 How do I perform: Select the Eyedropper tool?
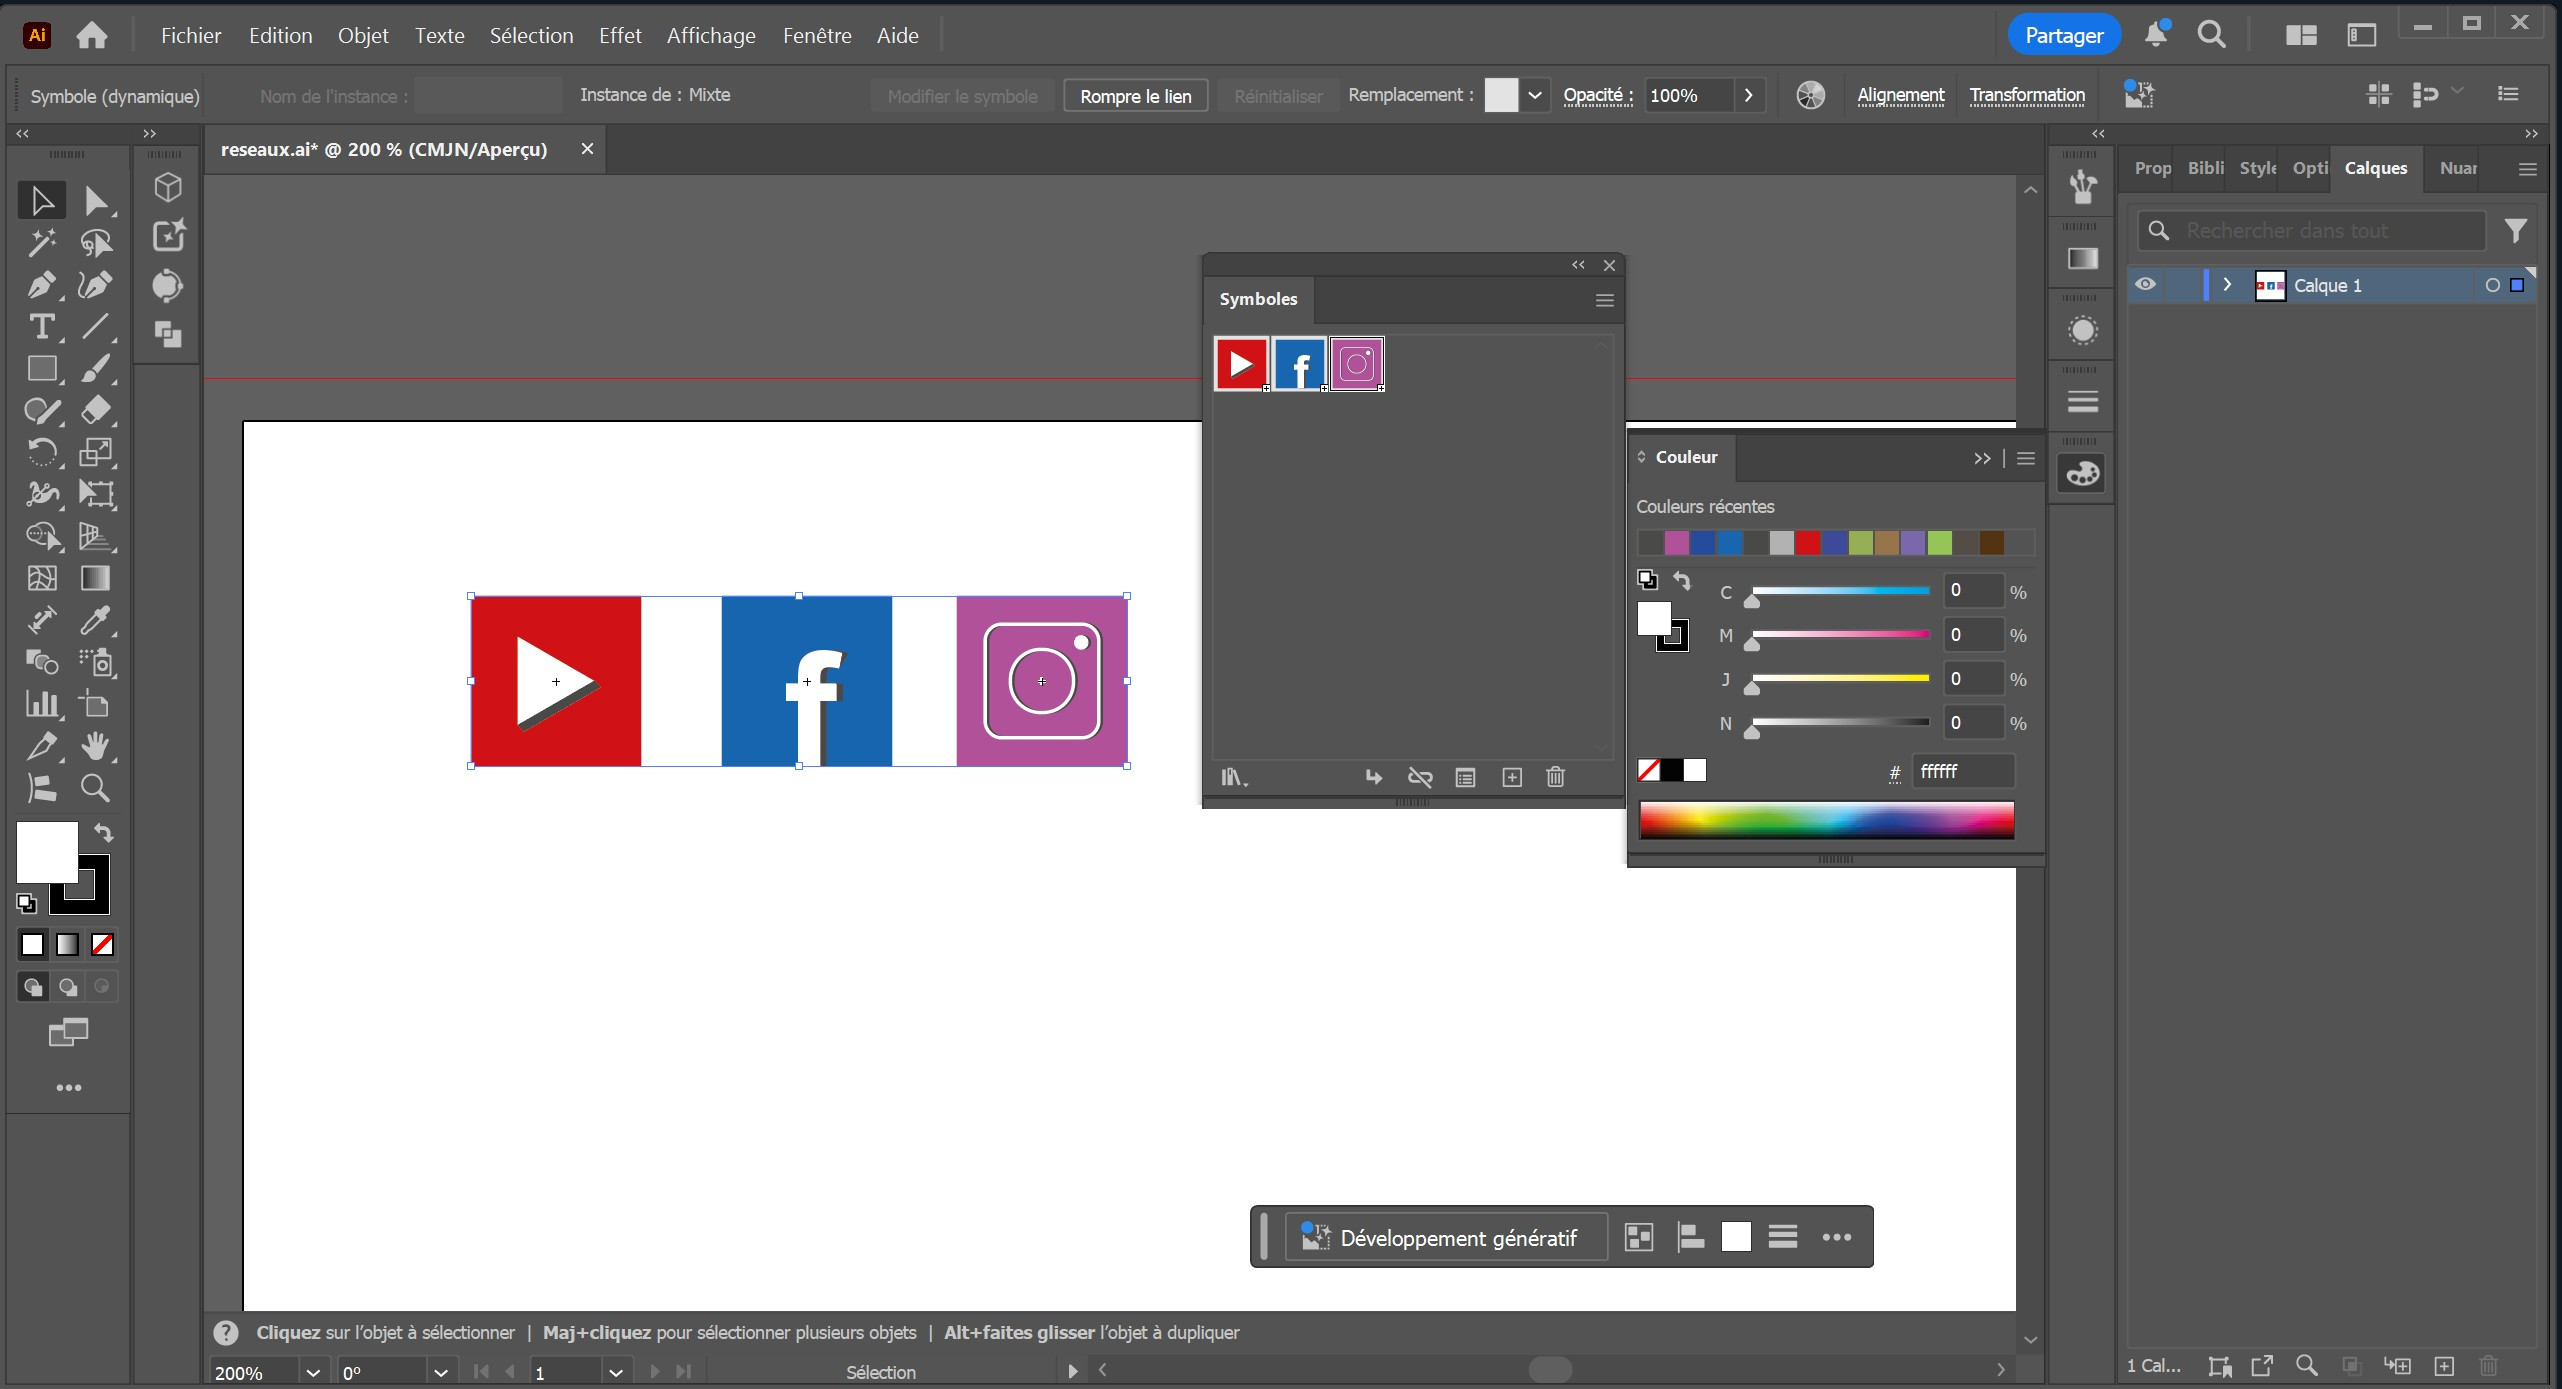pyautogui.click(x=95, y=620)
